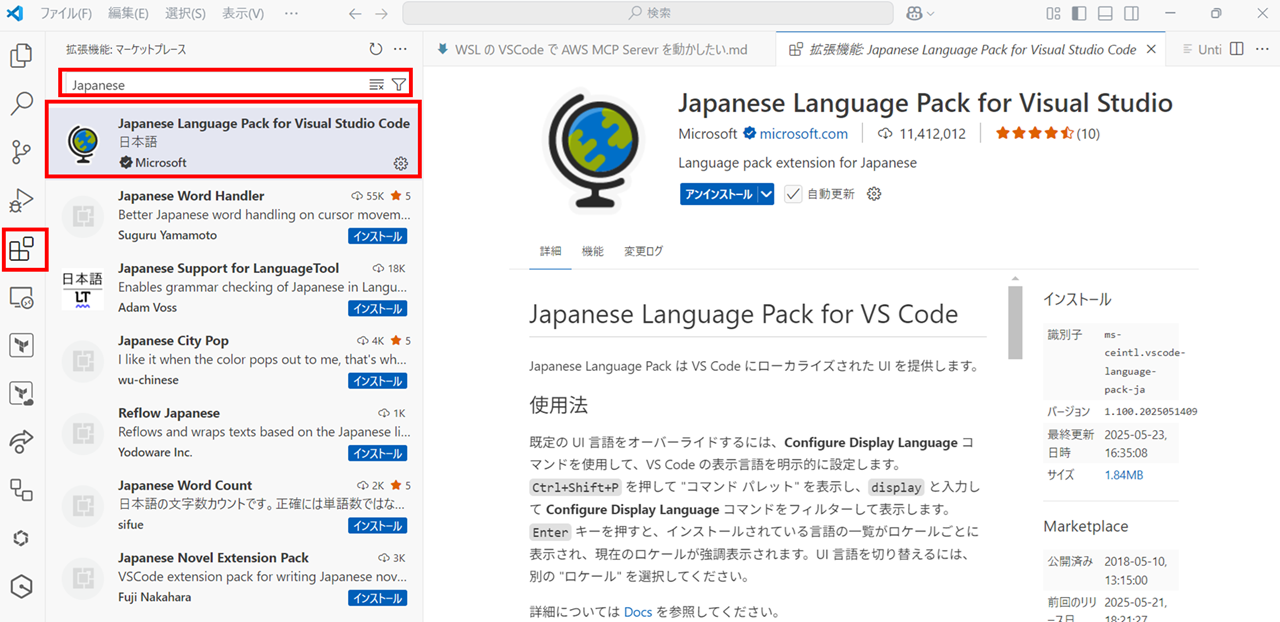Select the 機能 tab

(593, 251)
